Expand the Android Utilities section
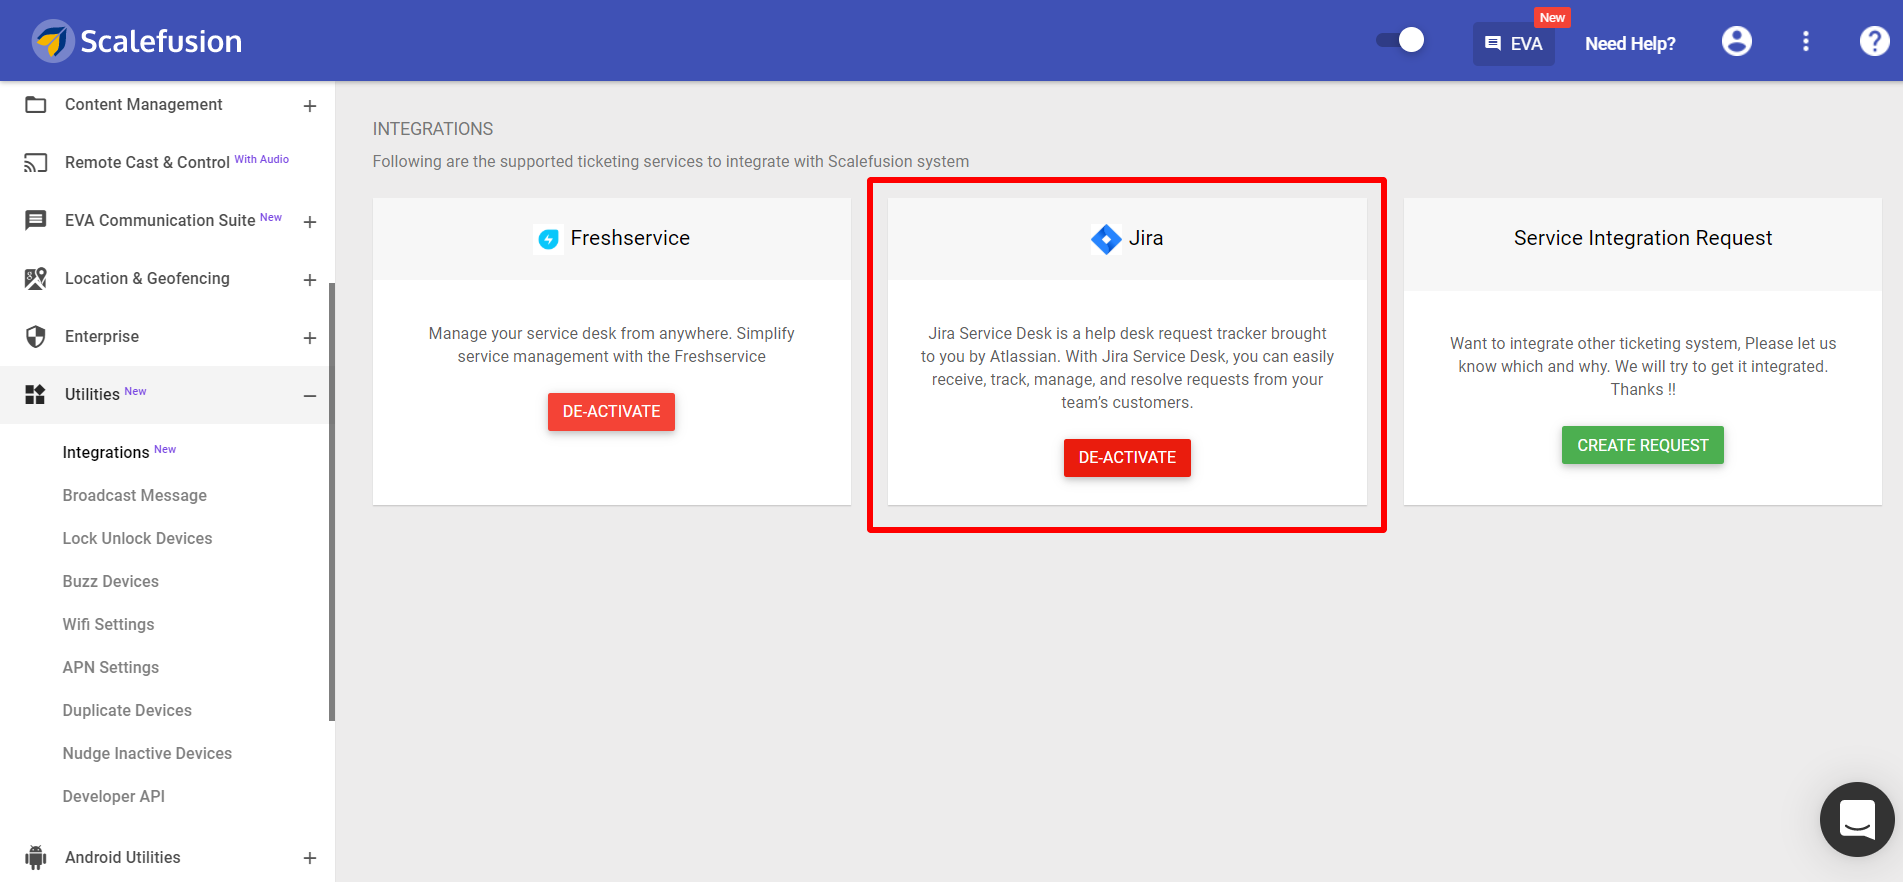1903x882 pixels. 310,858
